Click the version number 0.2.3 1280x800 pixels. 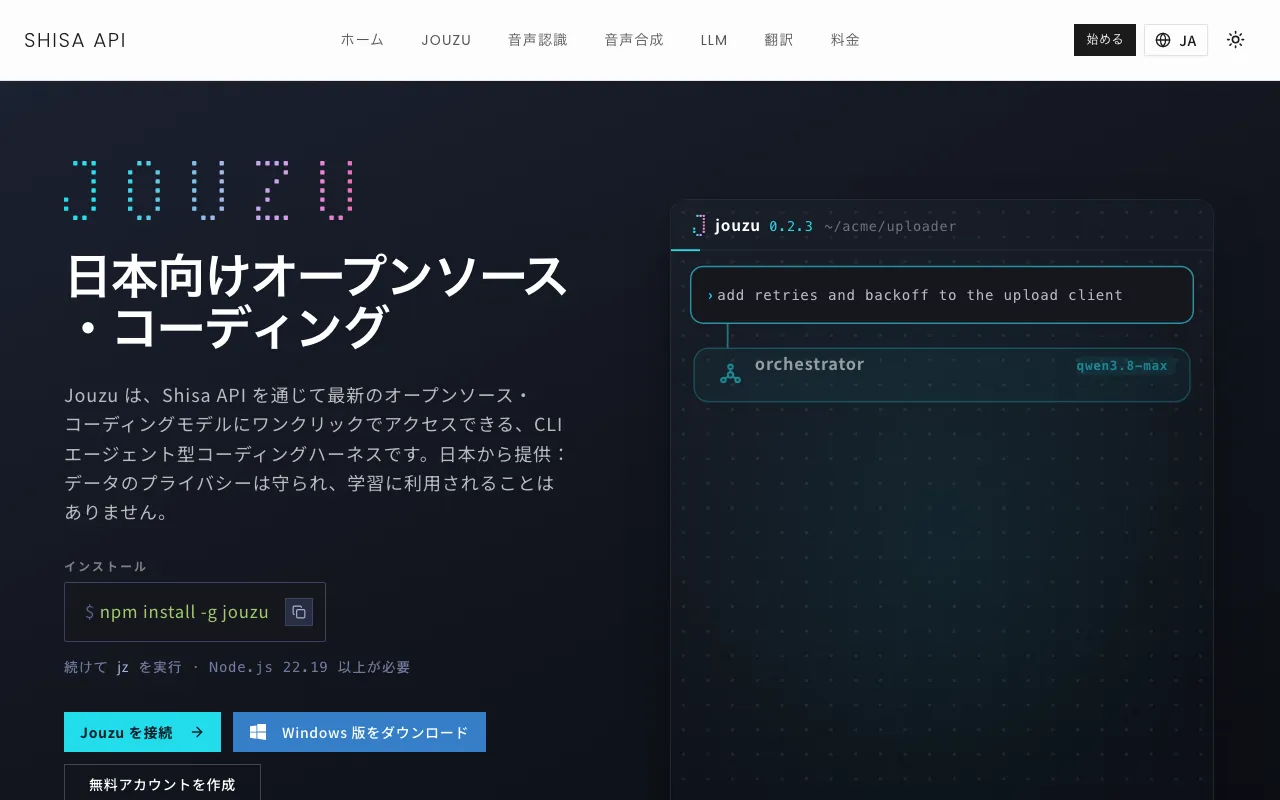point(791,226)
